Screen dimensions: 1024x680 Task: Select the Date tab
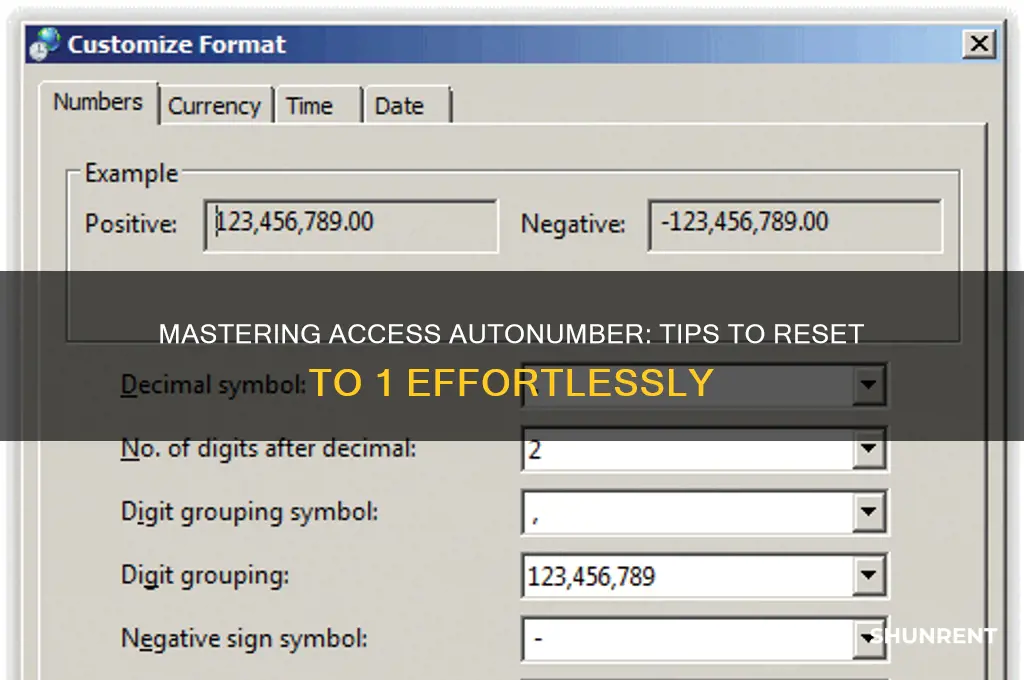(407, 105)
